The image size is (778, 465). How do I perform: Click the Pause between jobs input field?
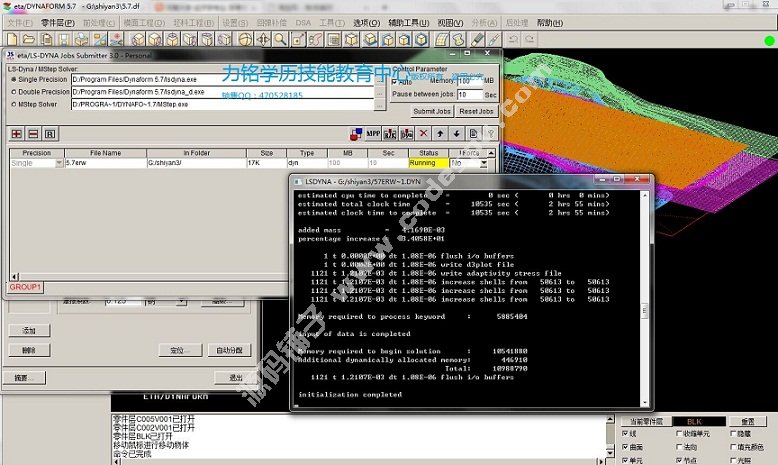coord(469,94)
